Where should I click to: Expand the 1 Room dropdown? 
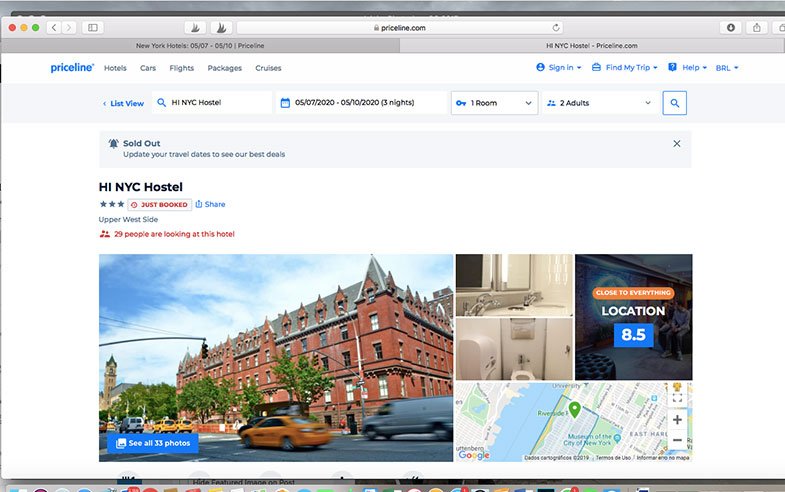tap(494, 103)
